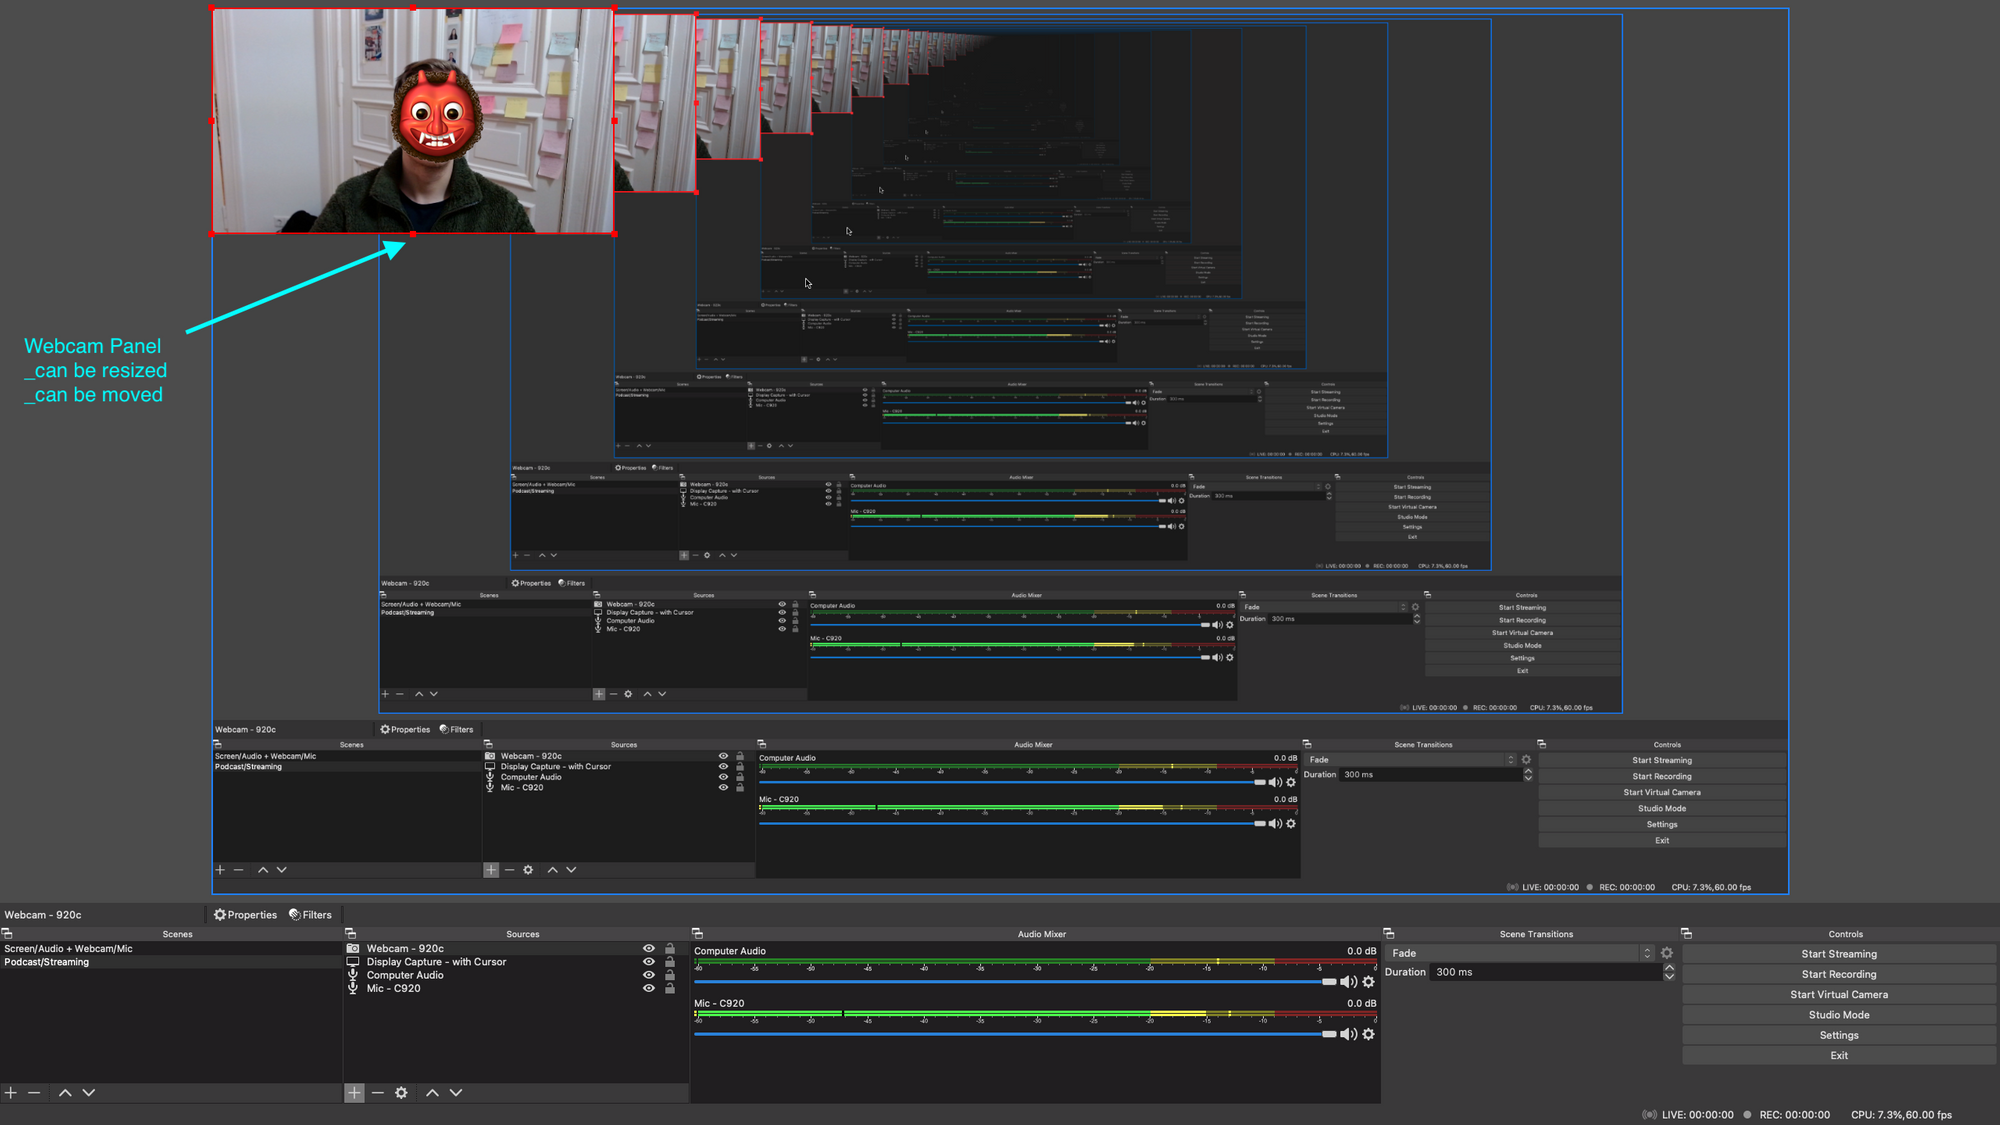The height and width of the screenshot is (1125, 2000).
Task: Increase Duration with stepper up arrow
Action: coord(1669,967)
